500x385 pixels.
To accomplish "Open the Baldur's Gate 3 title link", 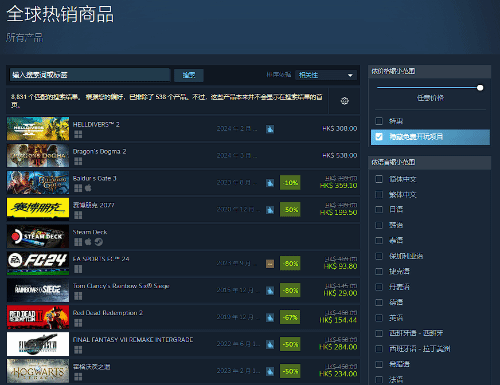I will tap(94, 179).
